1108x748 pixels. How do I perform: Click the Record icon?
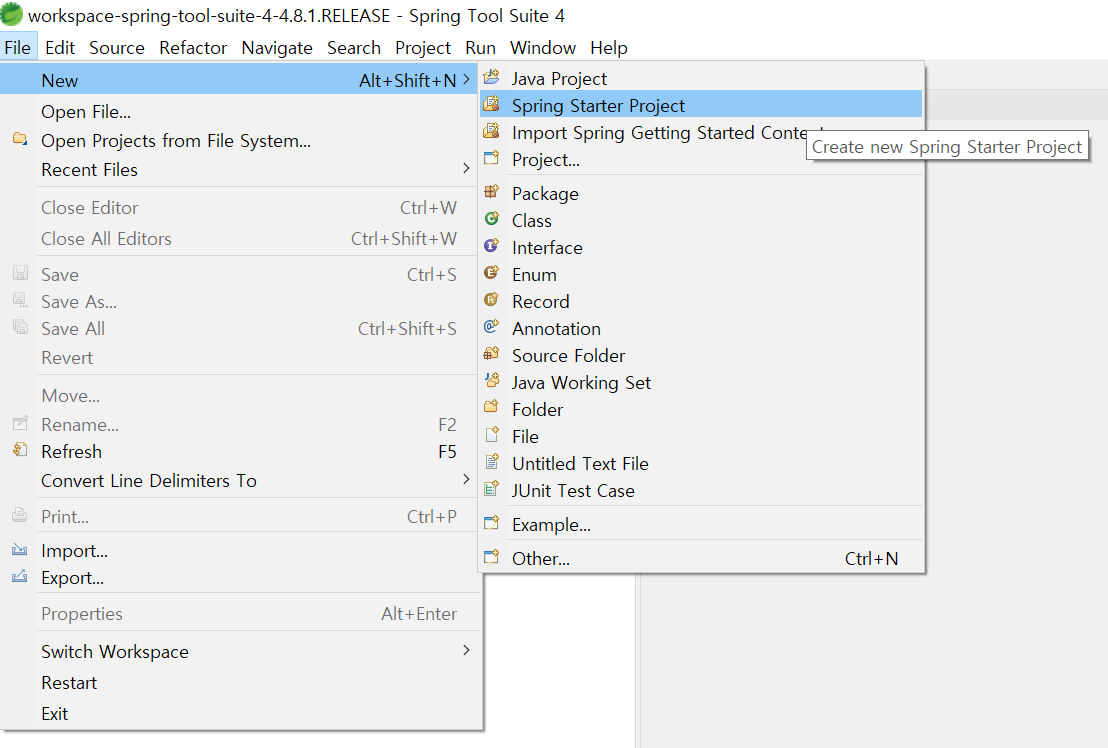pos(492,300)
